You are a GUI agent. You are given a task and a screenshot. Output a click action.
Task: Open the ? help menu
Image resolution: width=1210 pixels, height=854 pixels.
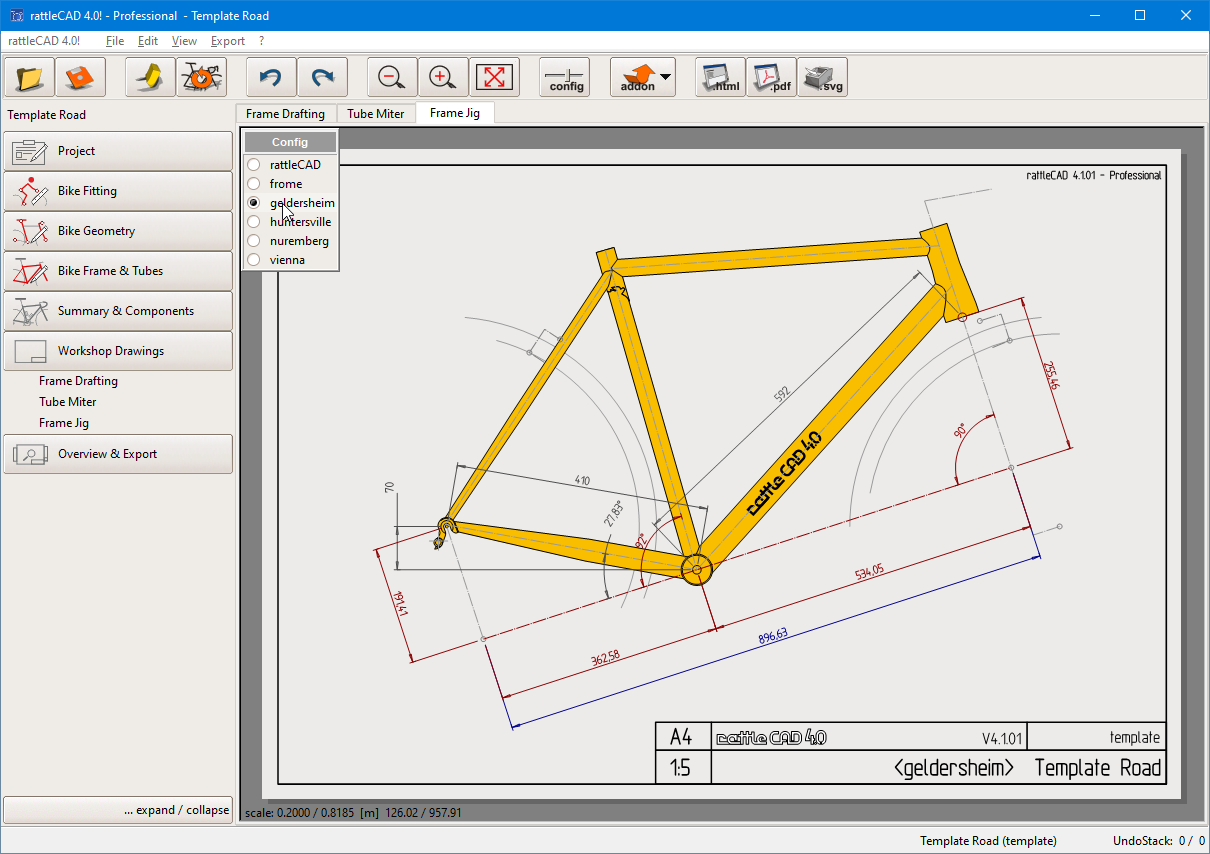tap(262, 41)
